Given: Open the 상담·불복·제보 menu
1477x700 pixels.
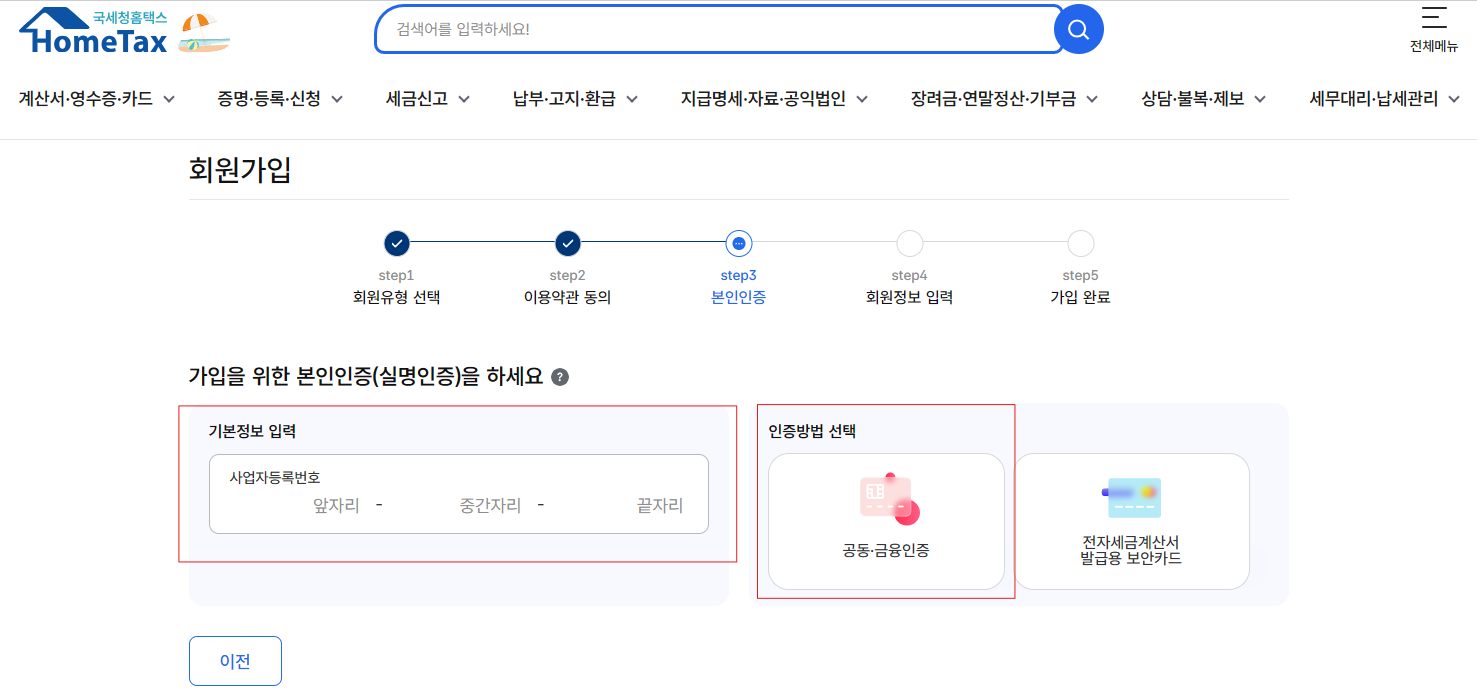Looking at the screenshot, I should pyautogui.click(x=1203, y=99).
